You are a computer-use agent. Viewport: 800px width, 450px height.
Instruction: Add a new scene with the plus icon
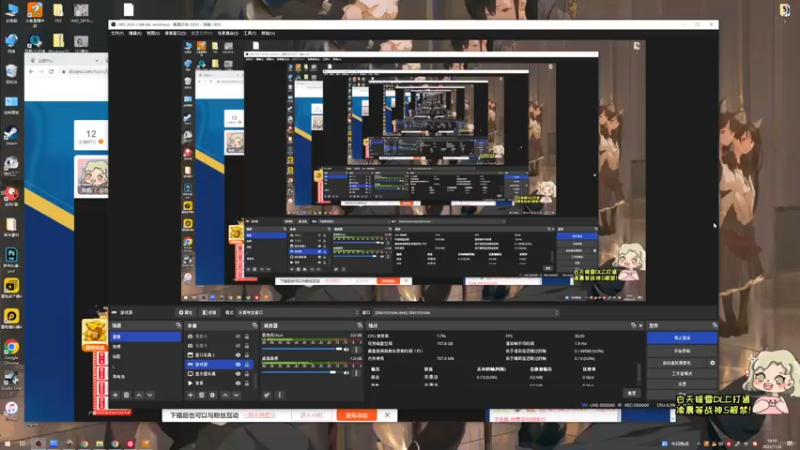115,395
